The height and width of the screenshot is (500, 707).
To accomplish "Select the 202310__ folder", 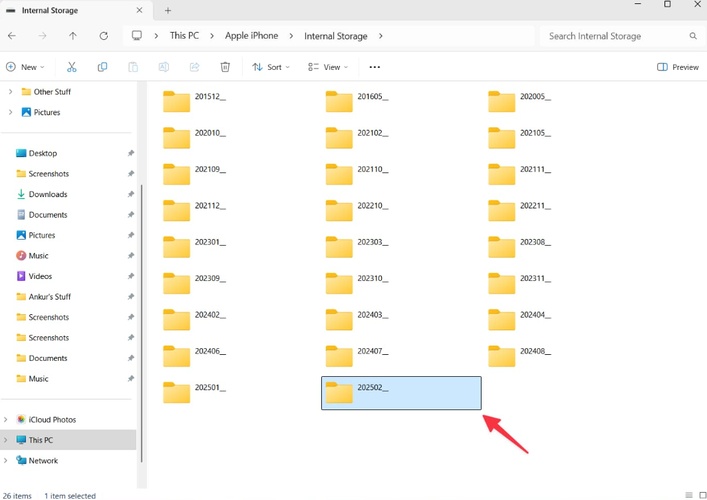I will coord(357,284).
